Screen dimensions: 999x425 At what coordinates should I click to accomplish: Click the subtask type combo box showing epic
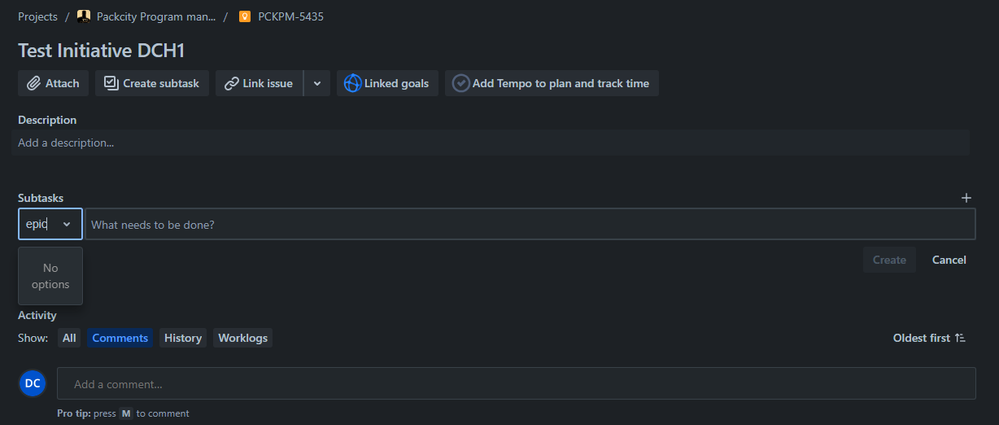pyautogui.click(x=50, y=224)
